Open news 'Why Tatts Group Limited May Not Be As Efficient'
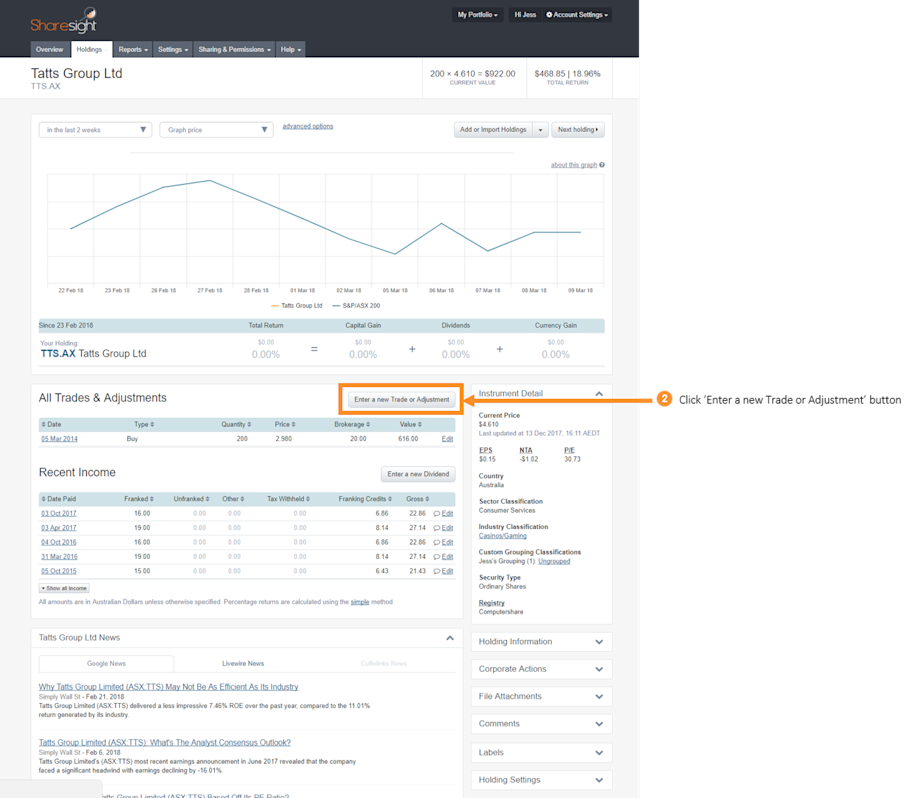The image size is (917, 798). (168, 687)
